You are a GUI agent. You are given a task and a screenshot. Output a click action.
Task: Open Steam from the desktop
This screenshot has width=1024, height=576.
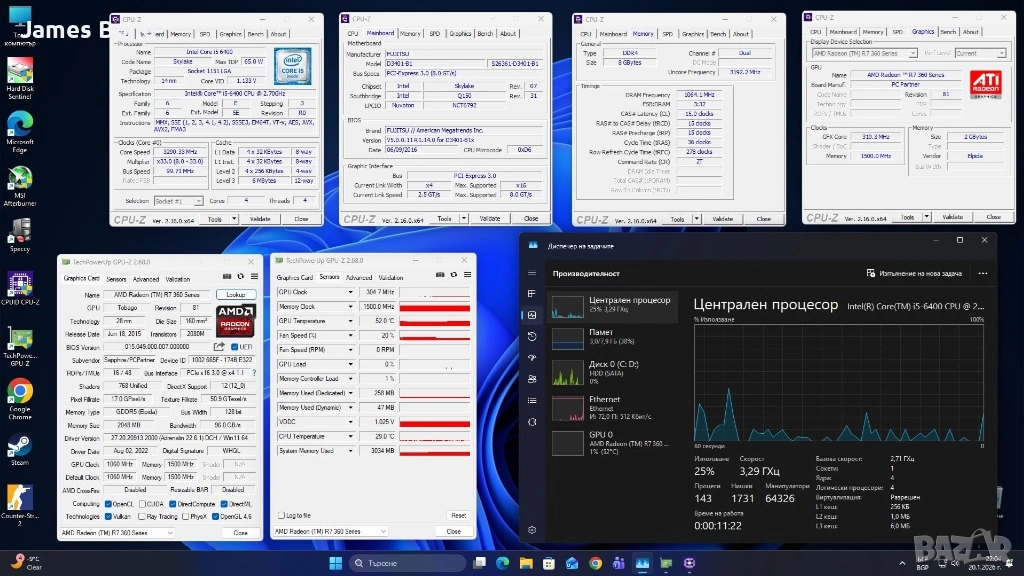click(19, 449)
